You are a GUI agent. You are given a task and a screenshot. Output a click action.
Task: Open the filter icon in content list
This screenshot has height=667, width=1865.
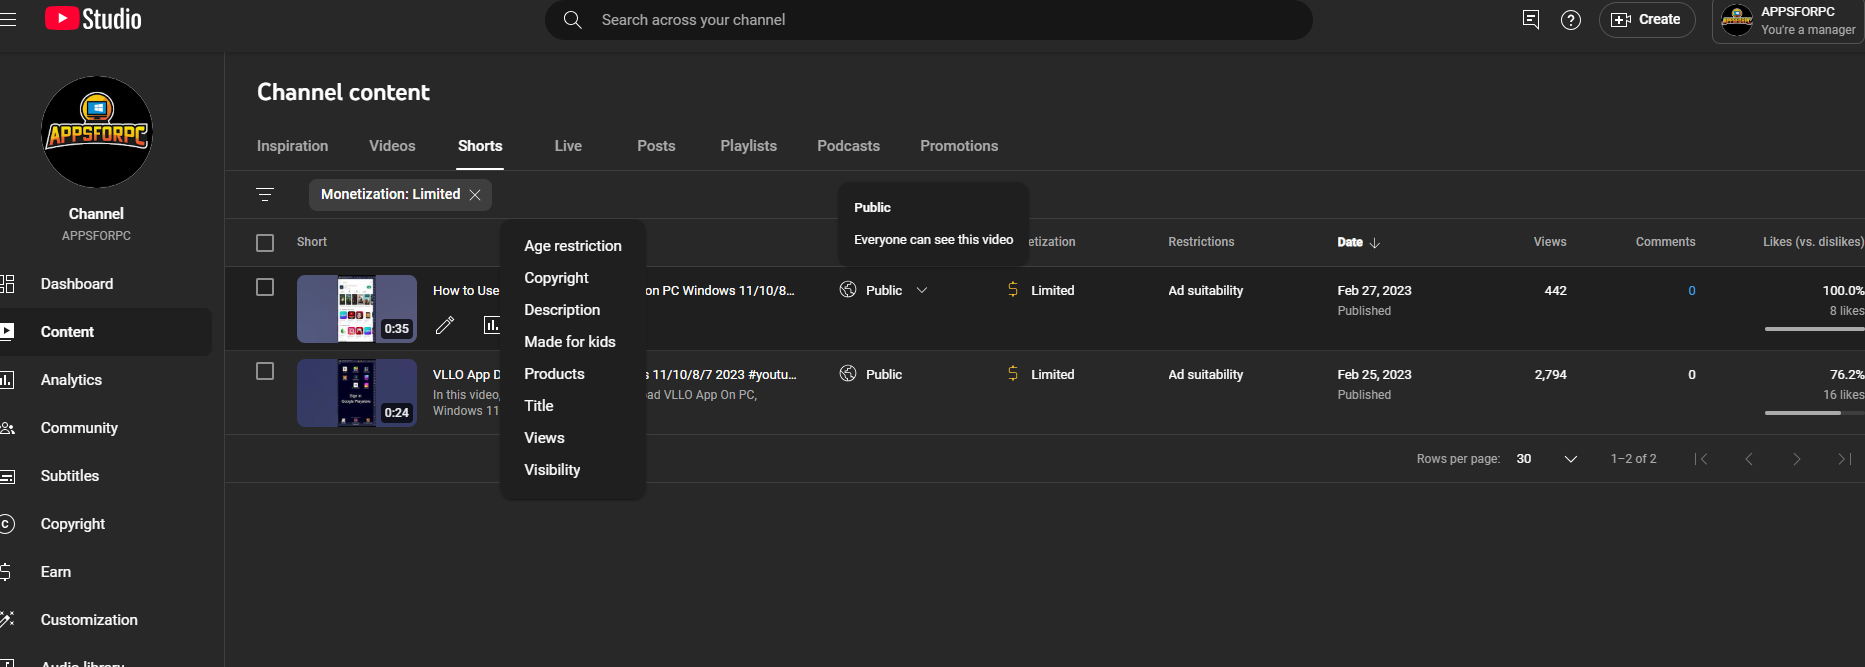pyautogui.click(x=265, y=194)
